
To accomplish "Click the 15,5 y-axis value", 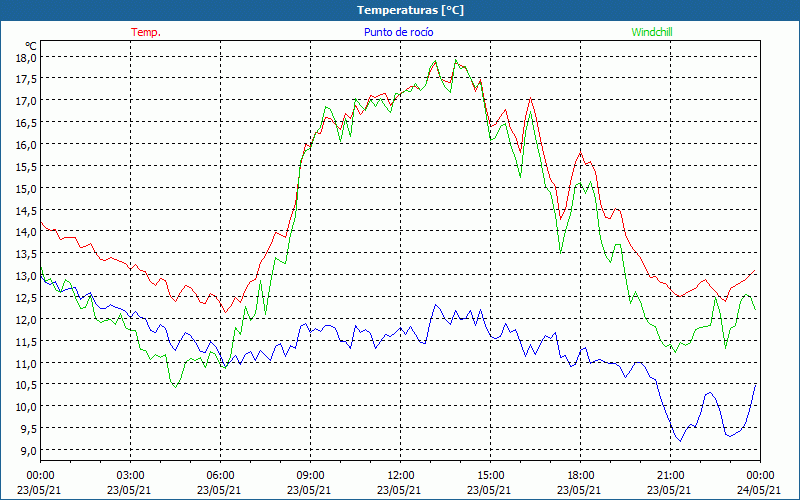I will coord(26,167).
